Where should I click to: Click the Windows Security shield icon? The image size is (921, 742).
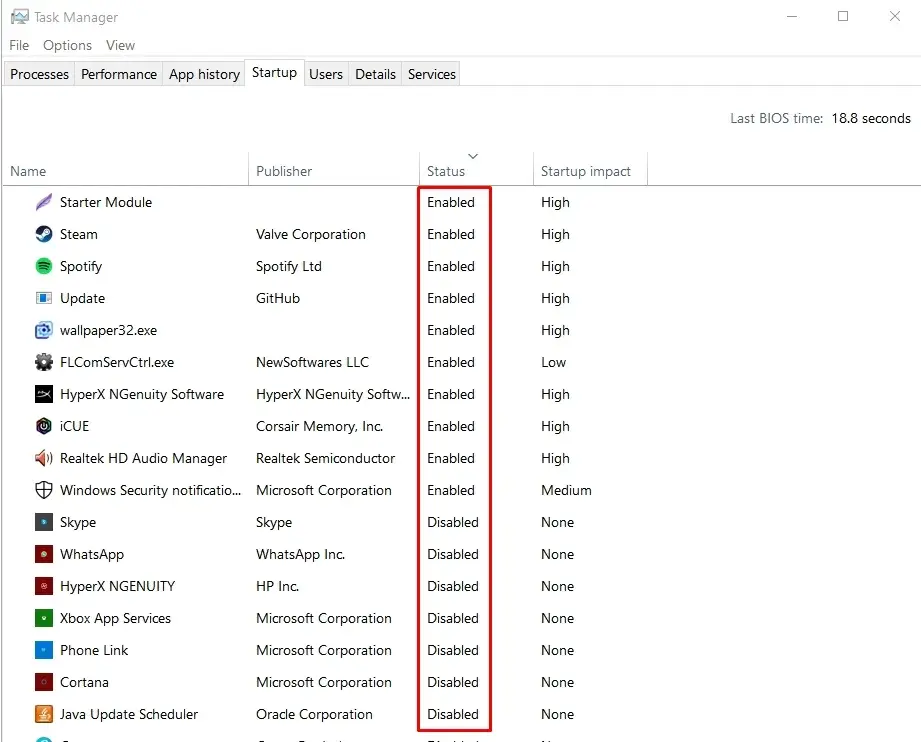click(x=43, y=490)
